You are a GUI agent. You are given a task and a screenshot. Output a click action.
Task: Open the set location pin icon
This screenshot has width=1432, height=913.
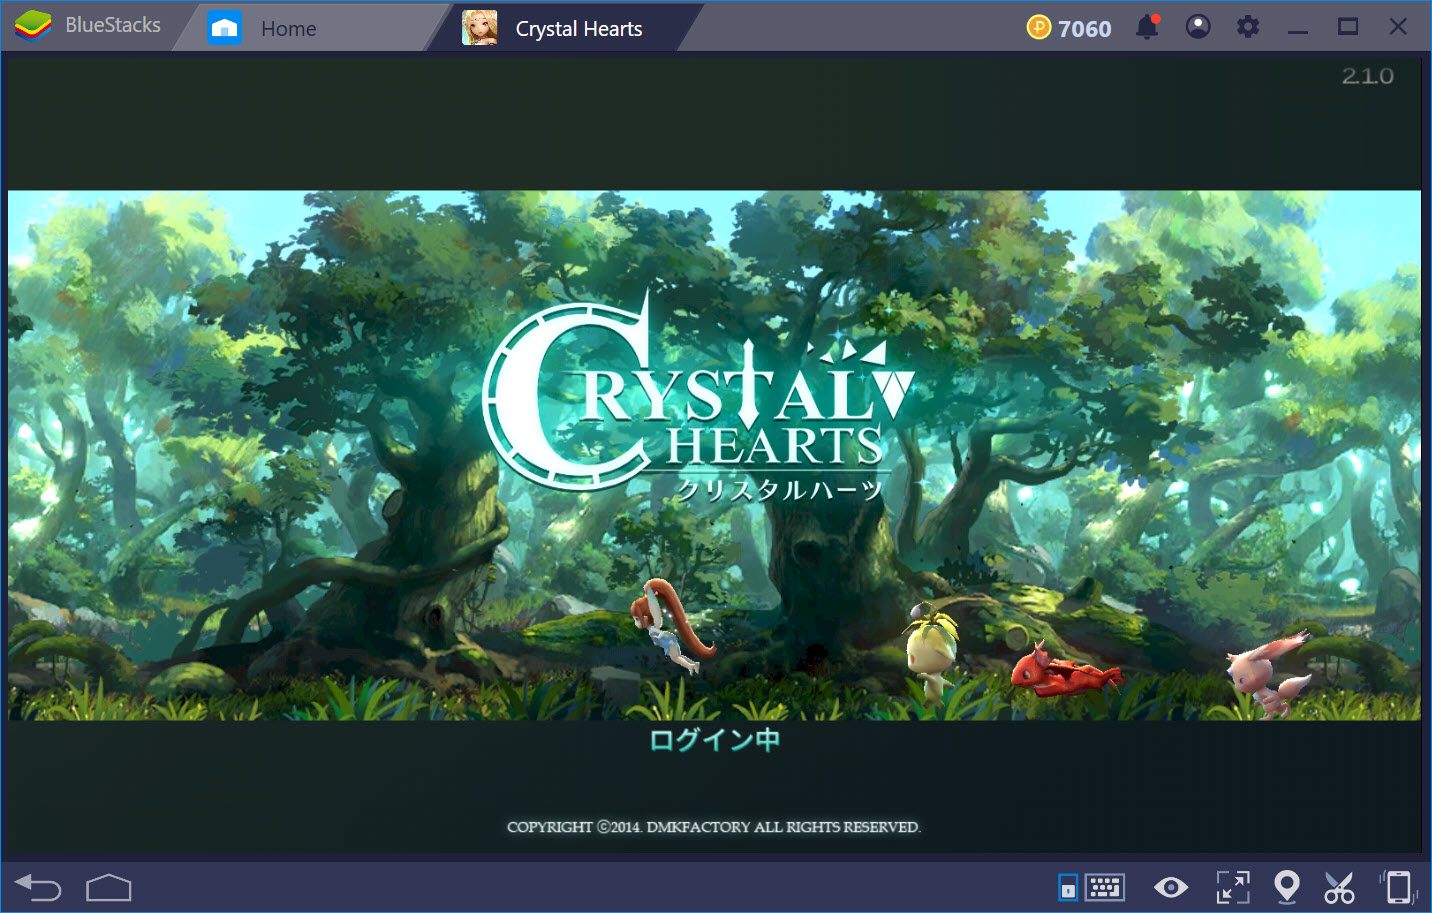pyautogui.click(x=1287, y=887)
